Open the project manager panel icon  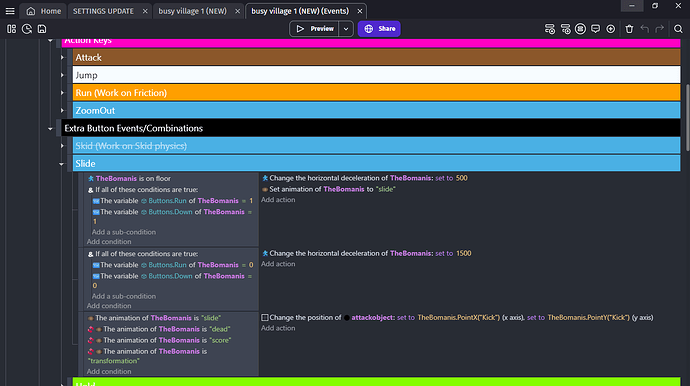coord(11,29)
